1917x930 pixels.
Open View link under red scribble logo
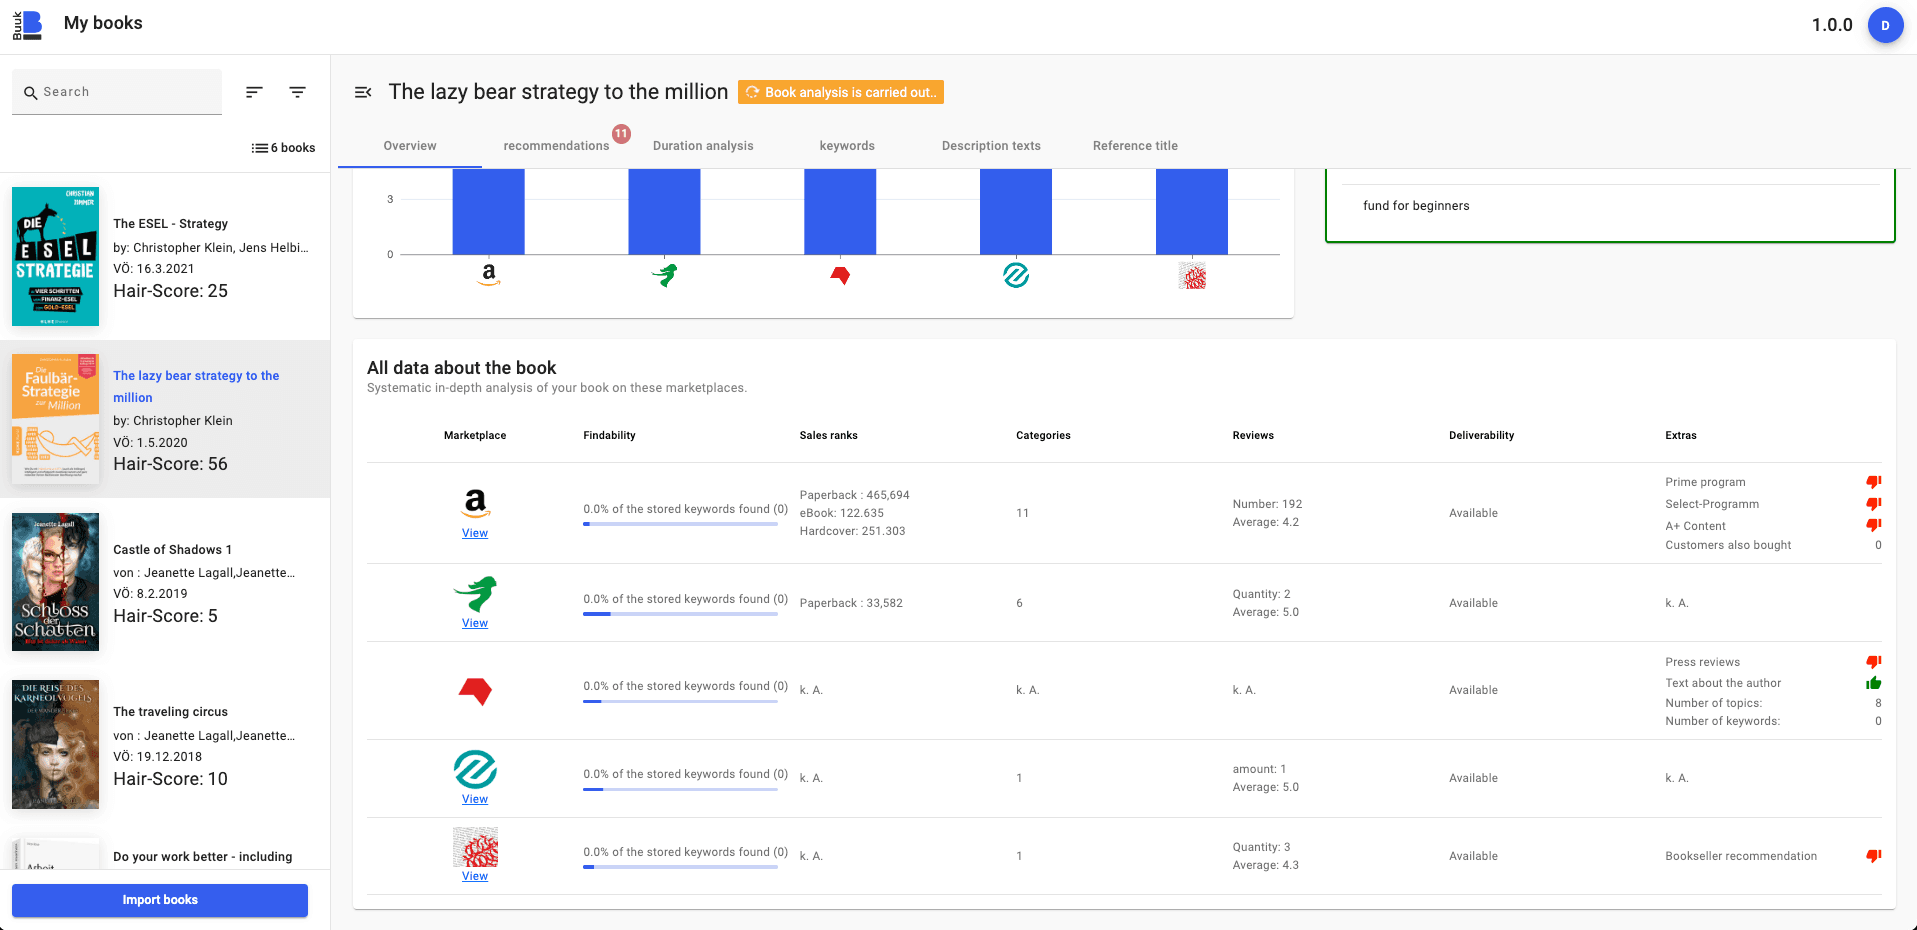pyautogui.click(x=475, y=876)
